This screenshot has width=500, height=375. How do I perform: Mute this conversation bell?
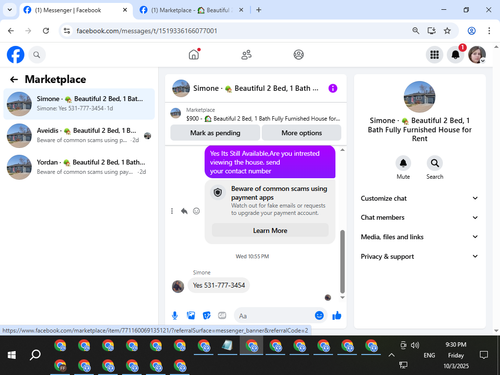(x=403, y=163)
